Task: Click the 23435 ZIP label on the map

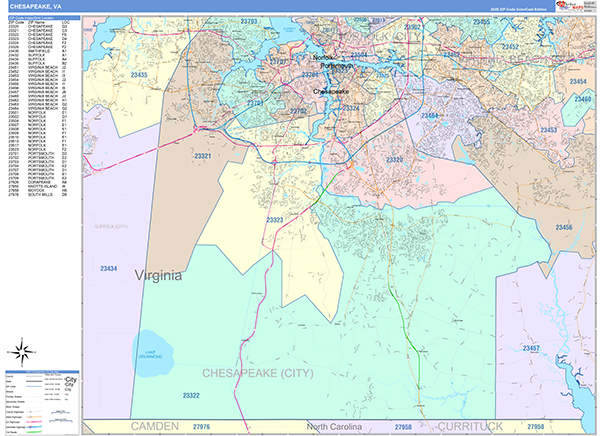Action: [x=139, y=75]
